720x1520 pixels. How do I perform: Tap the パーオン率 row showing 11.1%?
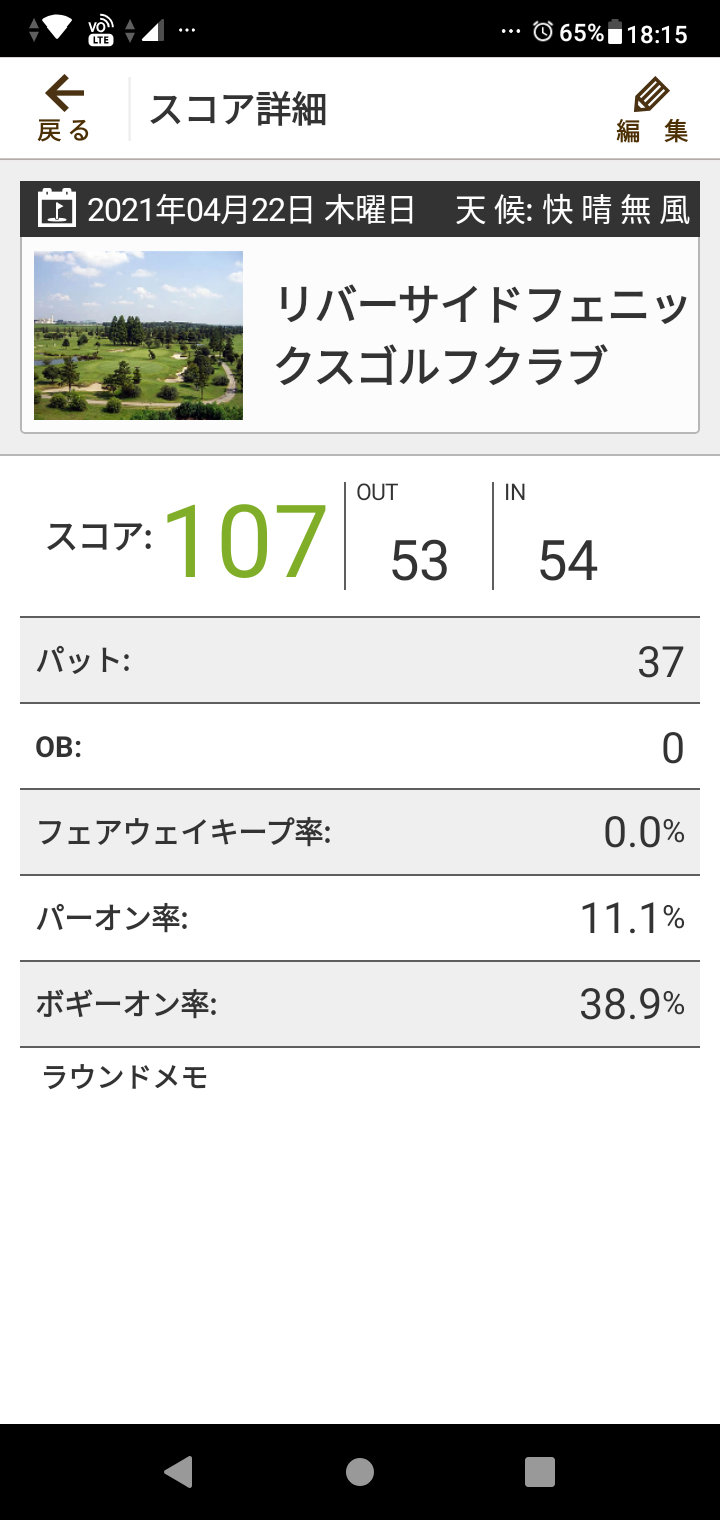(x=360, y=918)
